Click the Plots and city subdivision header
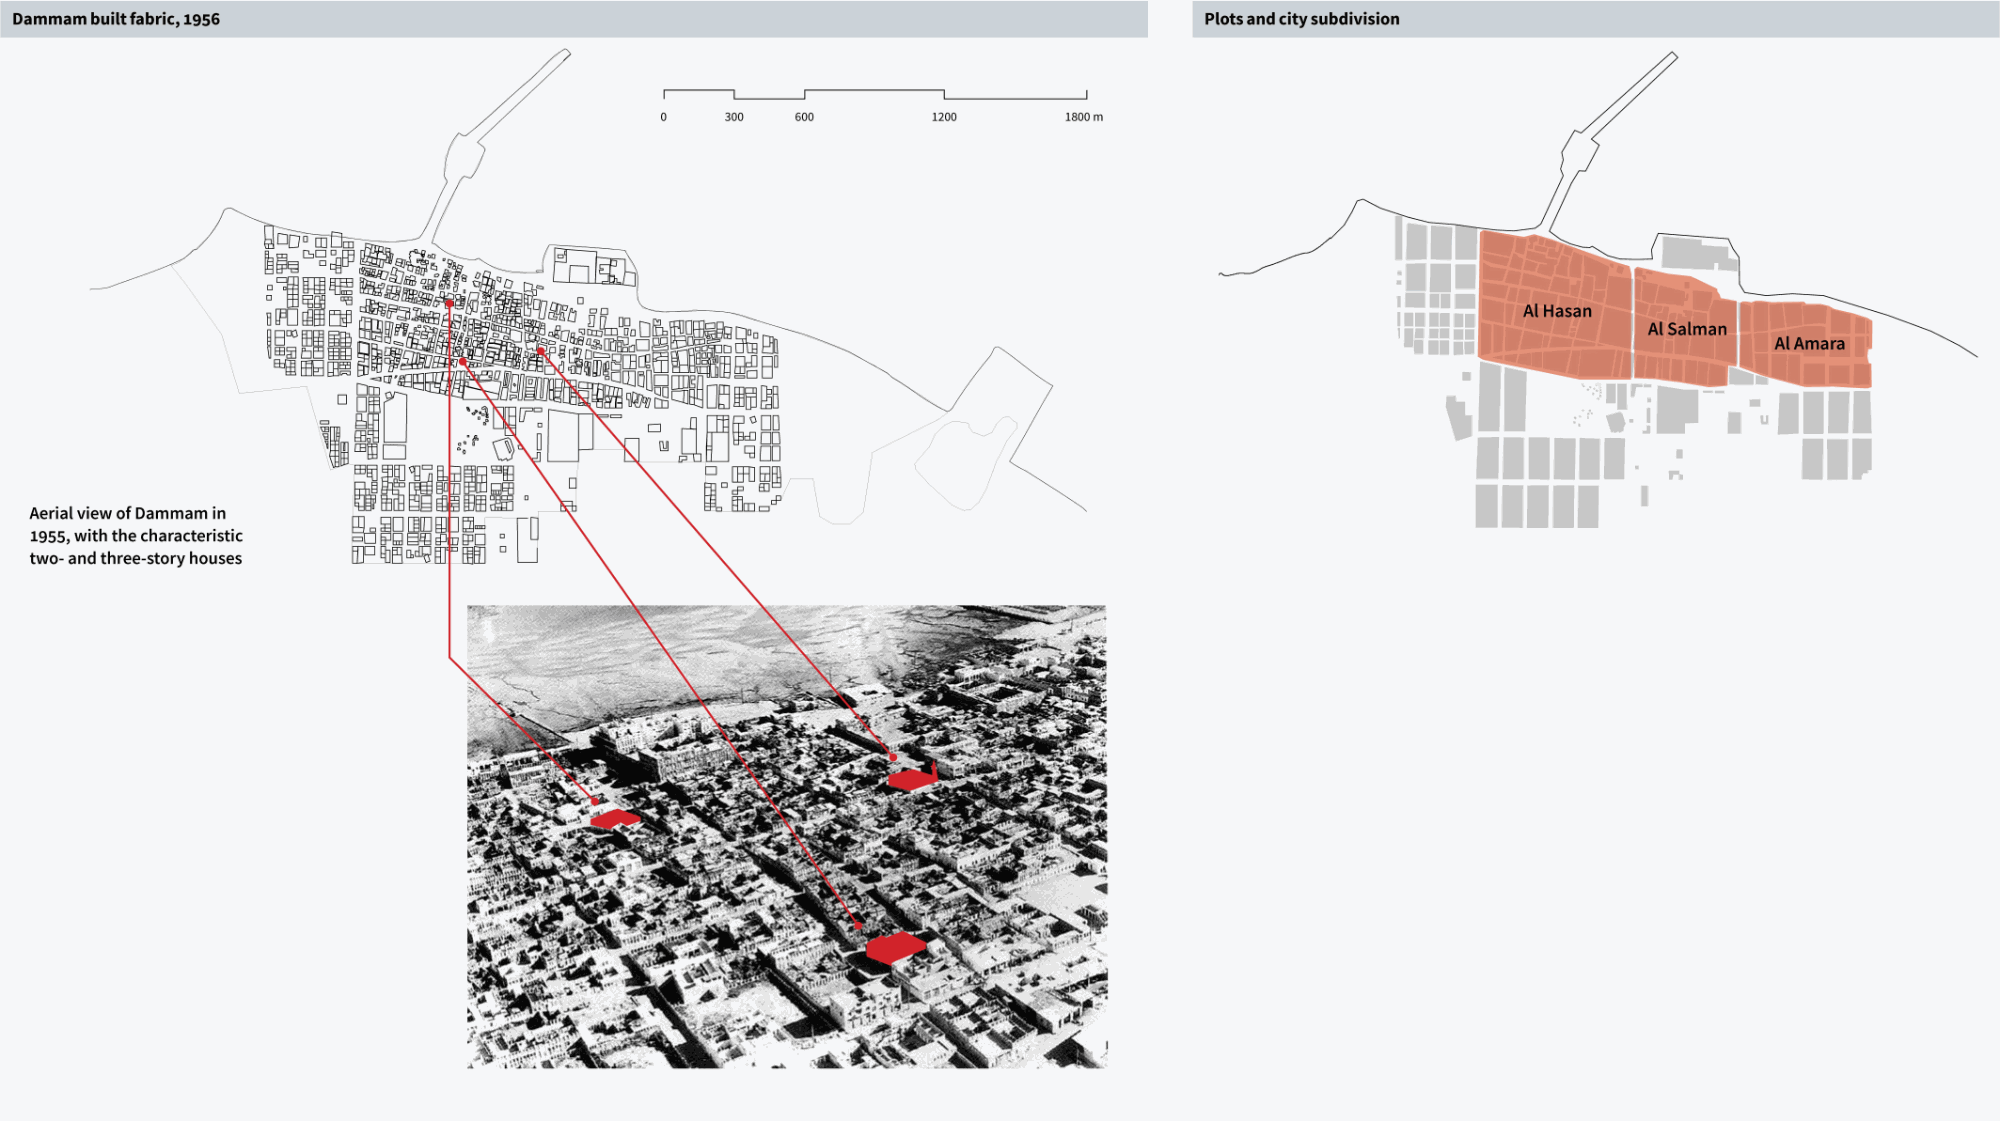 point(1301,19)
